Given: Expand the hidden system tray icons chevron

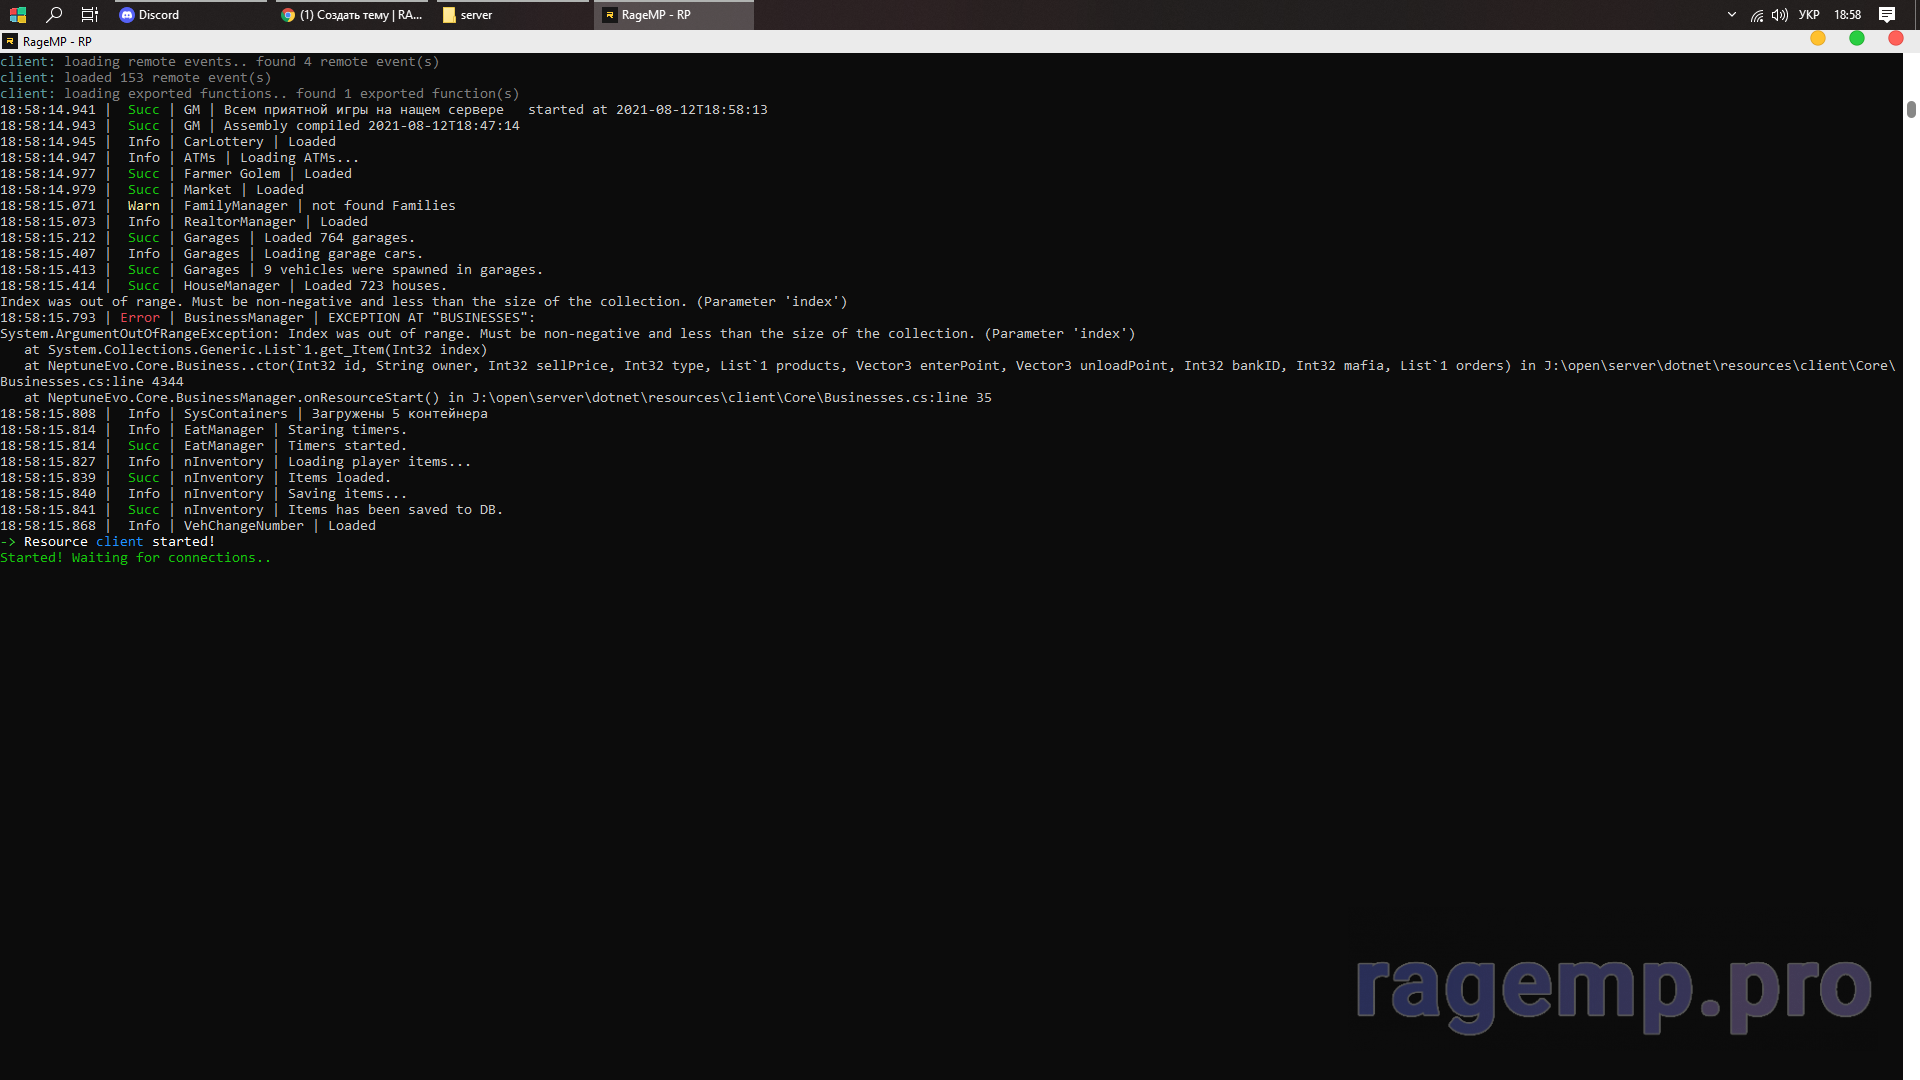Looking at the screenshot, I should [x=1732, y=14].
